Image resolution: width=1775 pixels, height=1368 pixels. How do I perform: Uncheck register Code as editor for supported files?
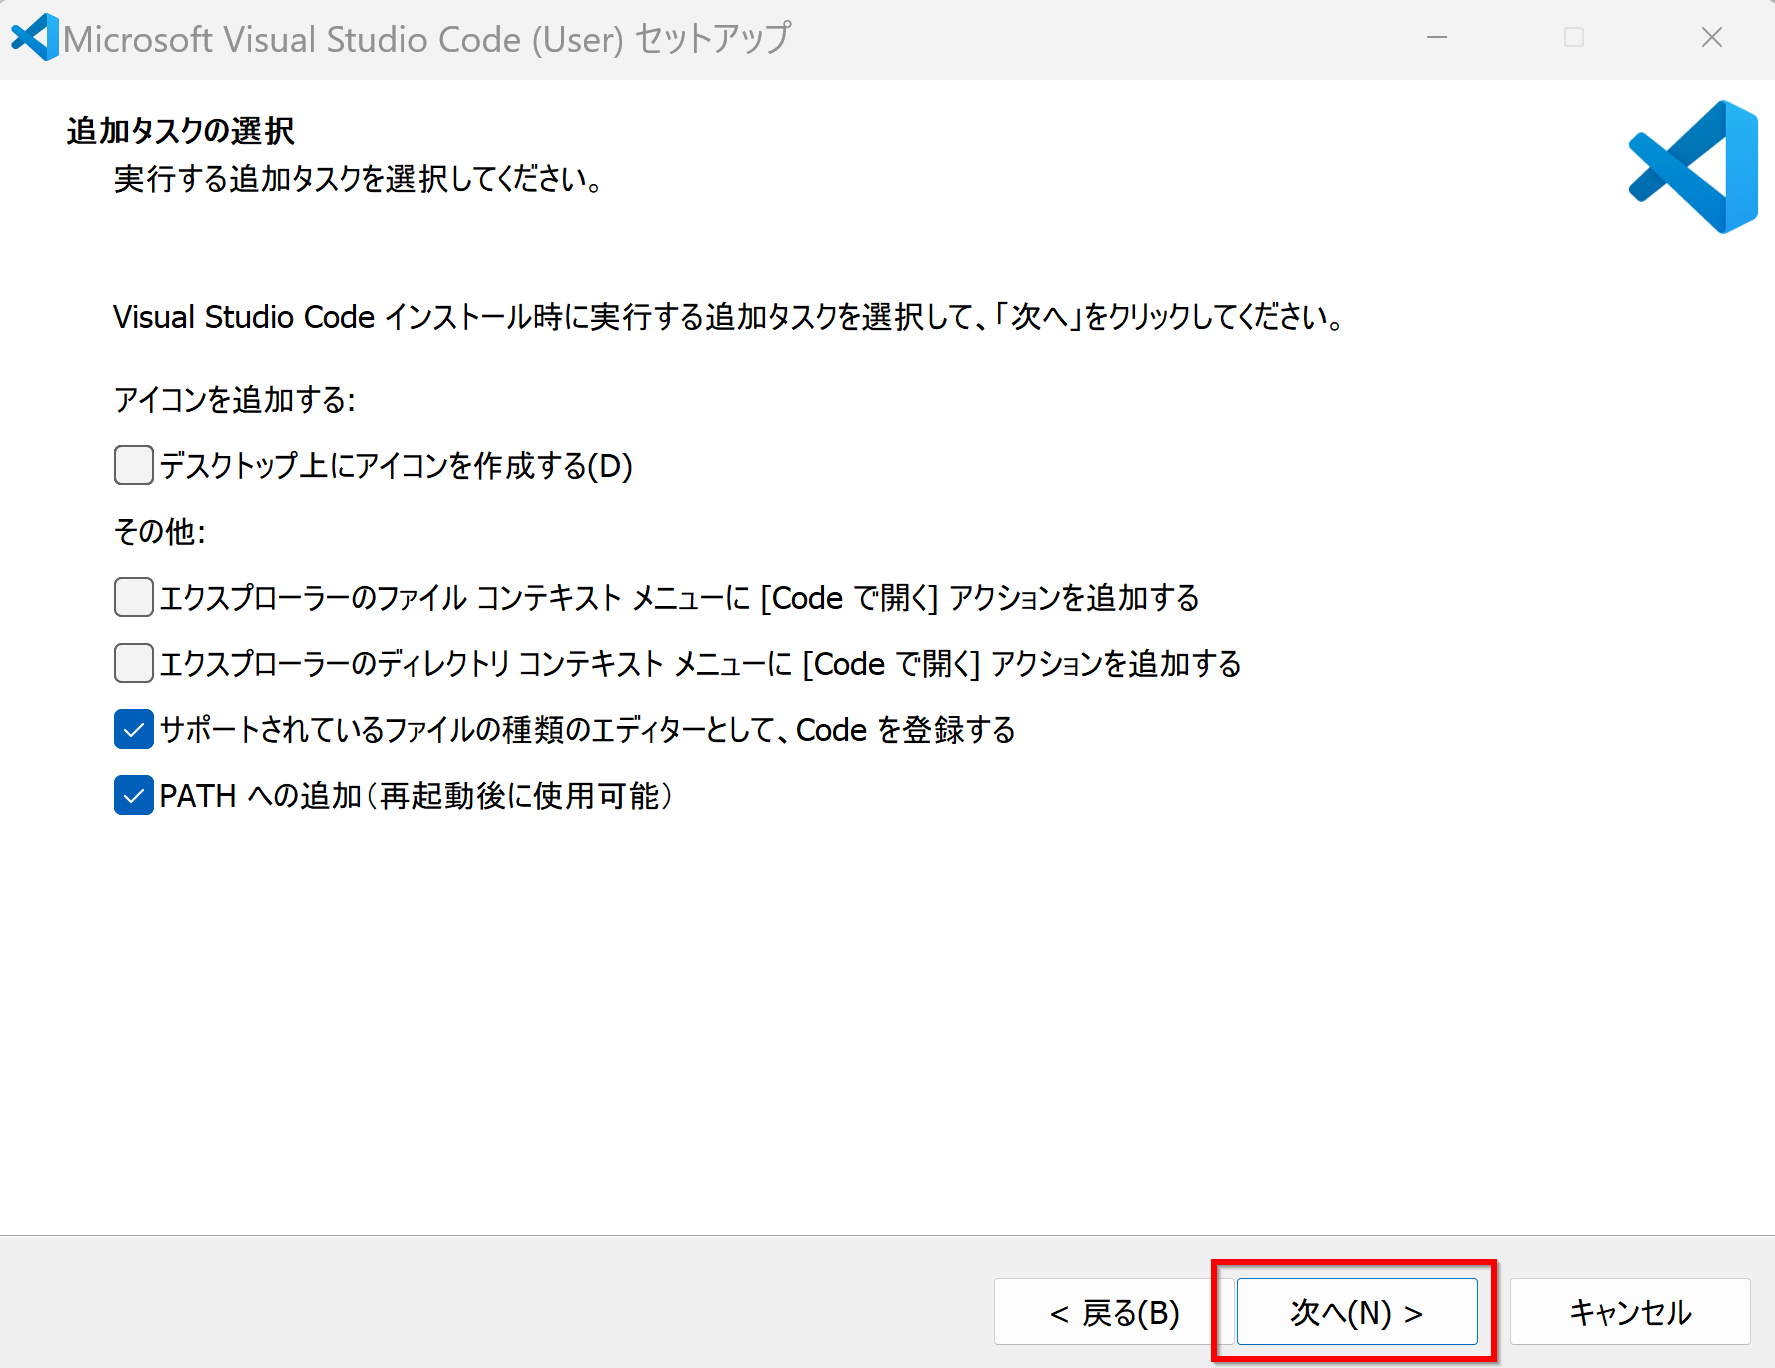(x=133, y=729)
